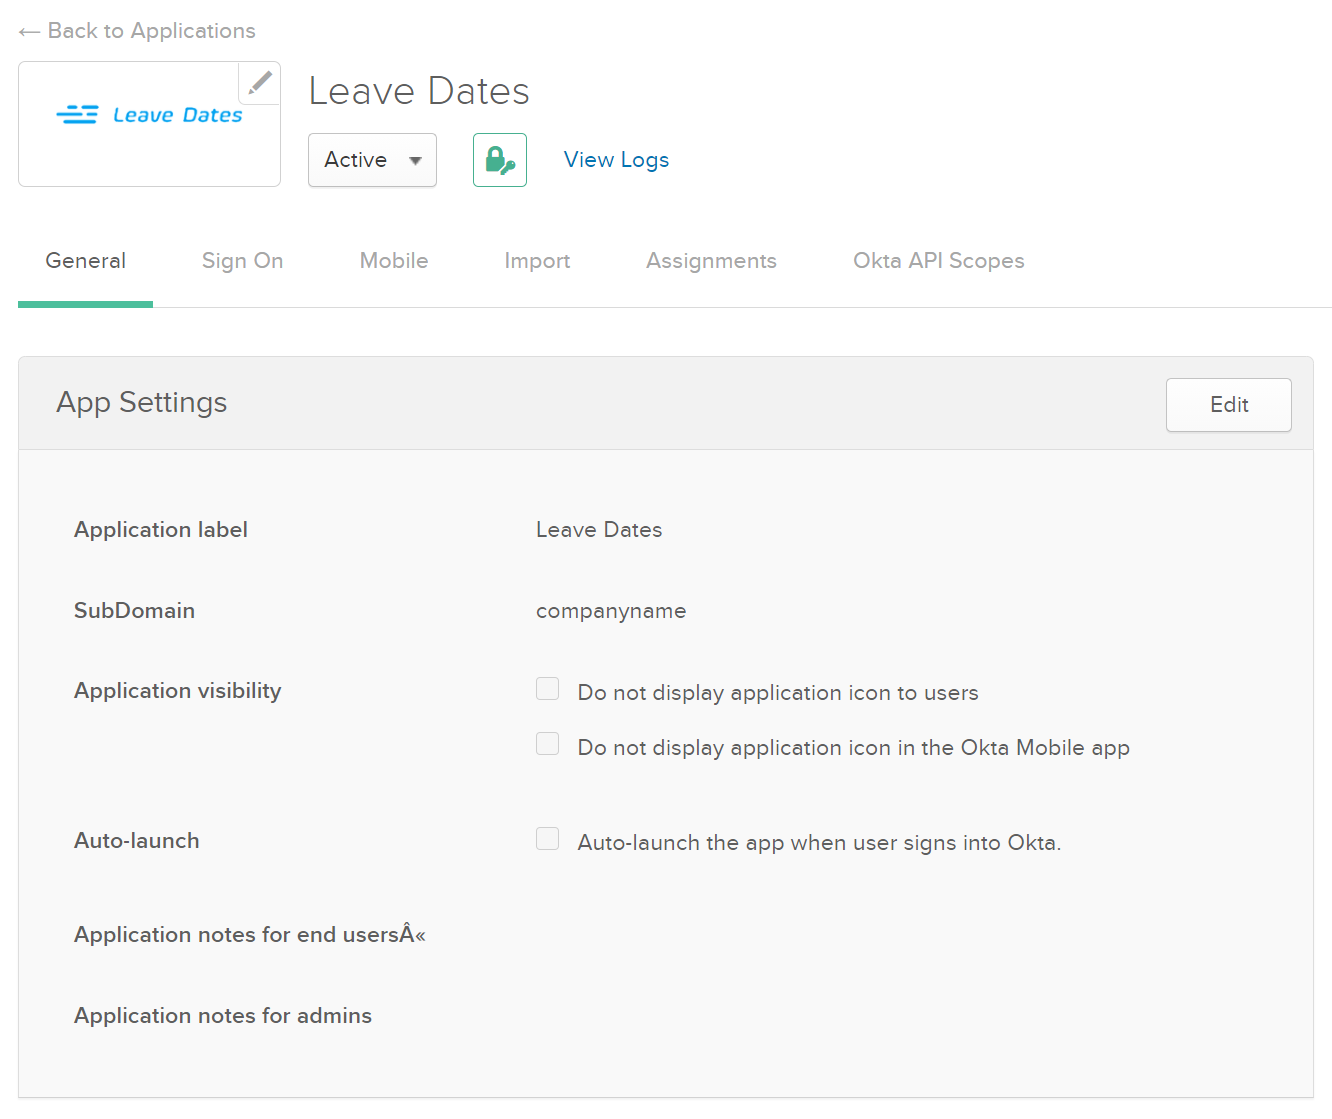Click the 'Leave Dates' application label value
This screenshot has height=1119, width=1332.
tap(599, 530)
